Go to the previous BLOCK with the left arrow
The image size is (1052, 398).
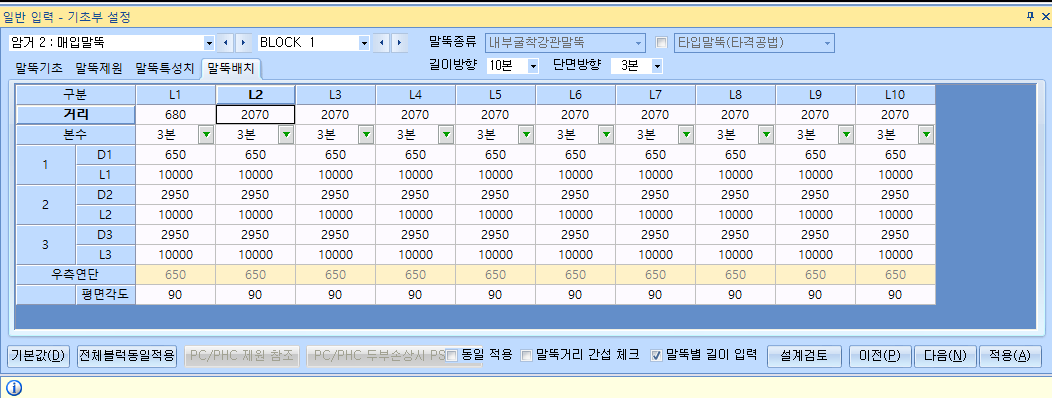pyautogui.click(x=381, y=43)
